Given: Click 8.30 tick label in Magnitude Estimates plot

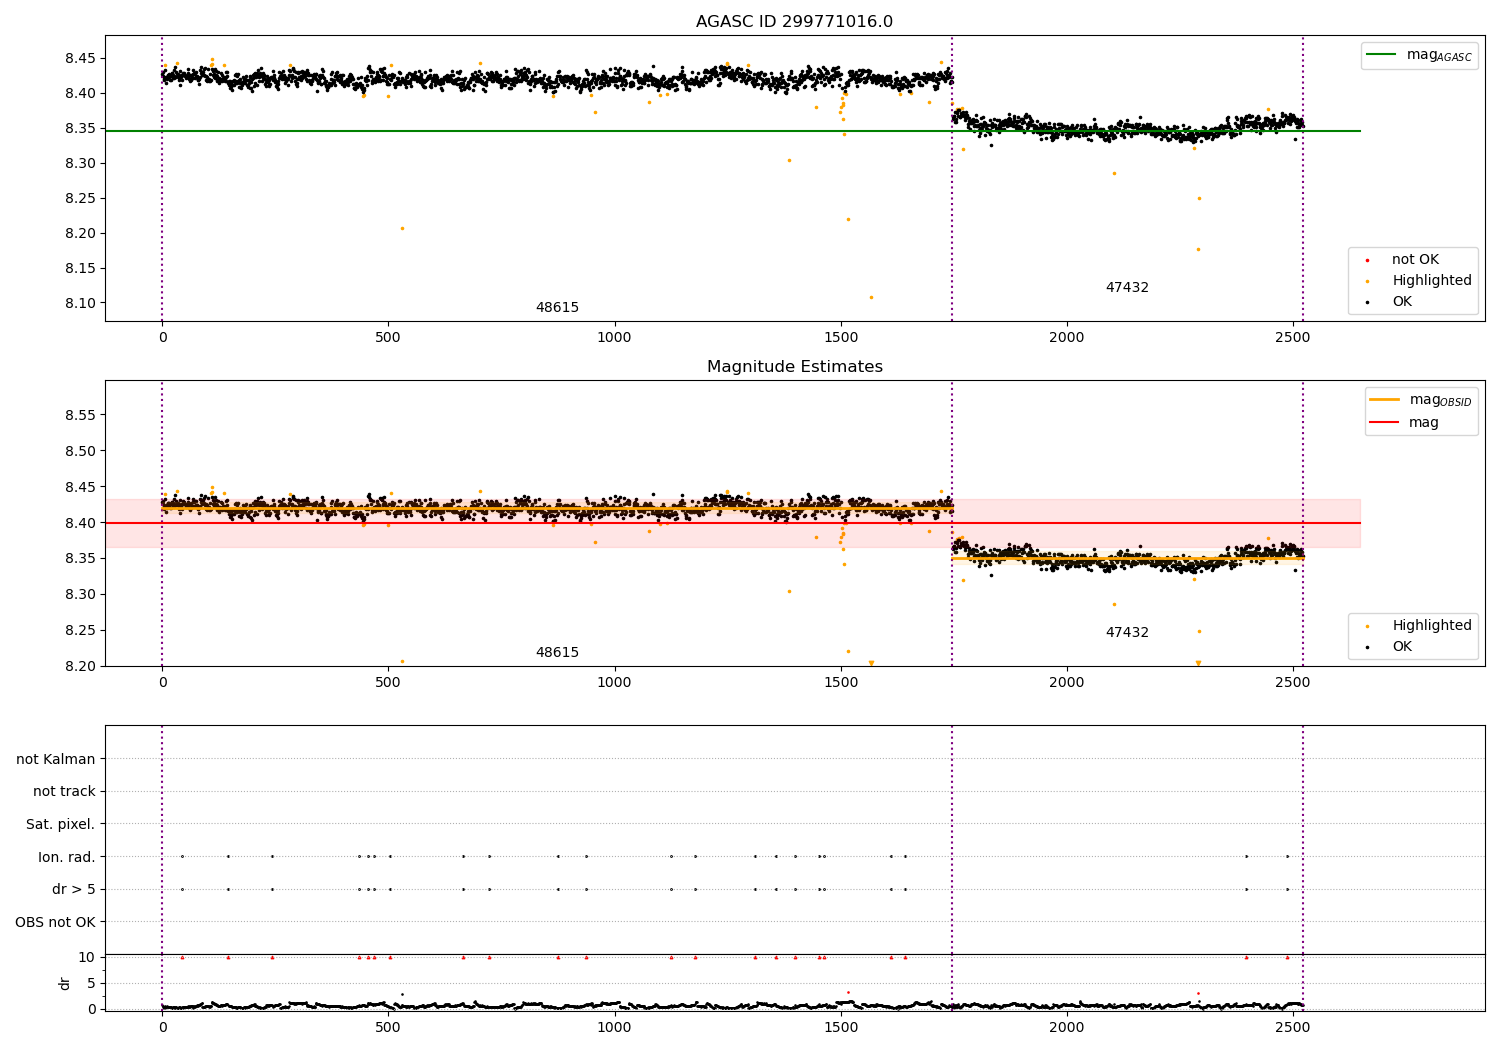Looking at the screenshot, I should click(79, 595).
